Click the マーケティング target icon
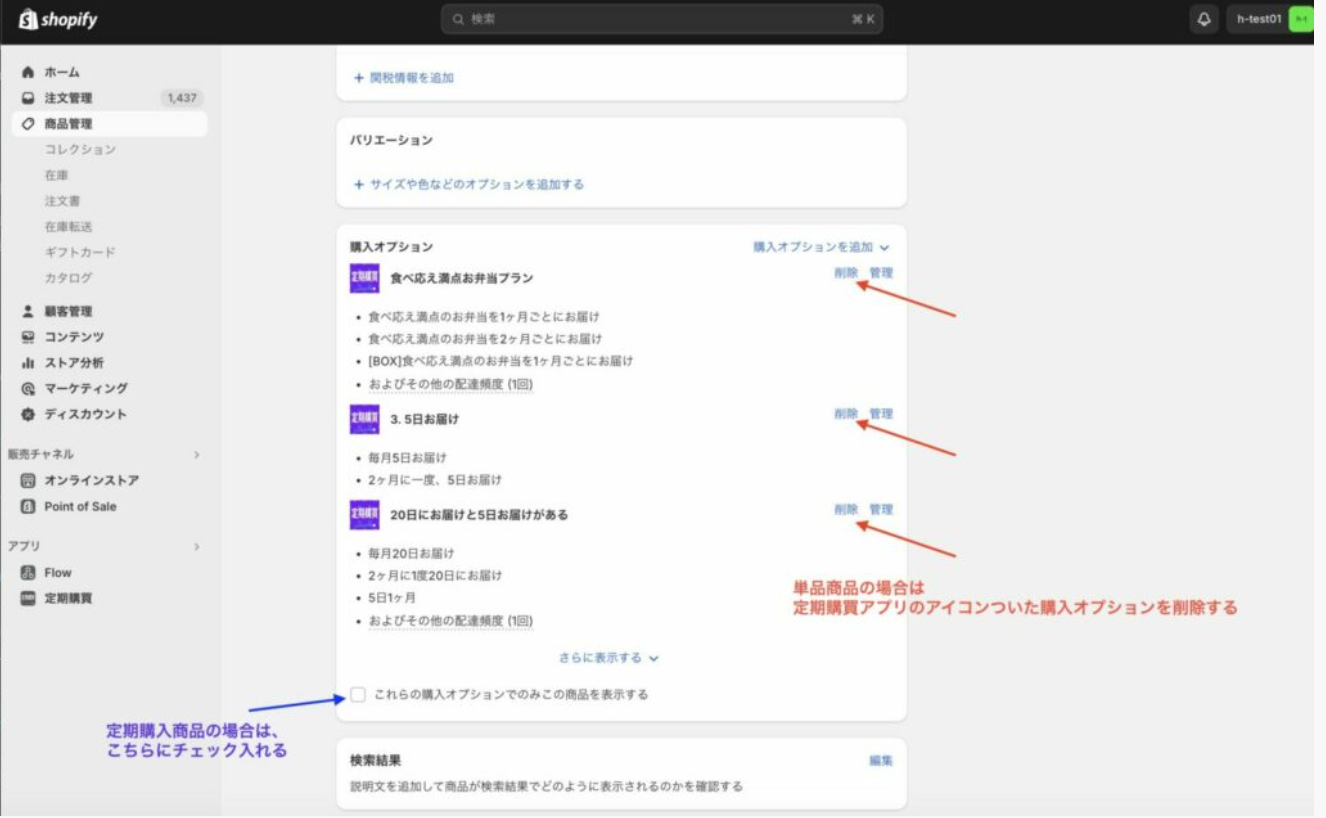This screenshot has width=1326, height=818. point(28,388)
